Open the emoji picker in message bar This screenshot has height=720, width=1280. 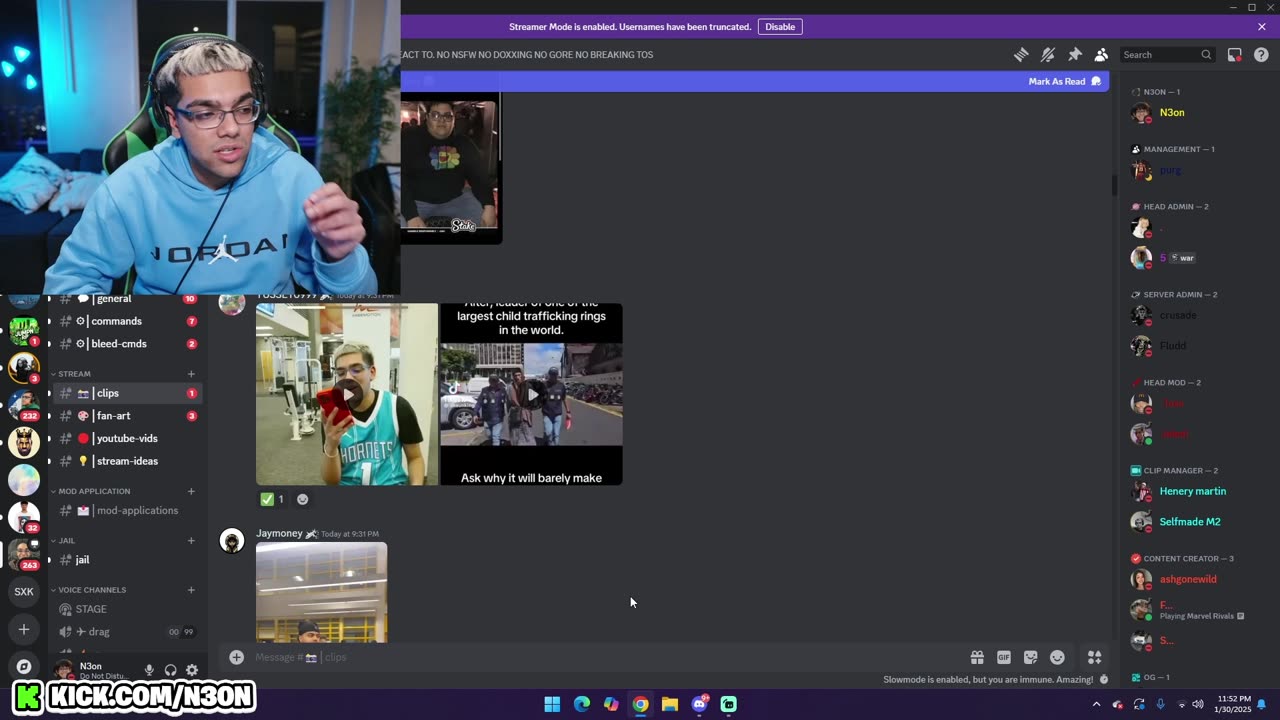1058,657
